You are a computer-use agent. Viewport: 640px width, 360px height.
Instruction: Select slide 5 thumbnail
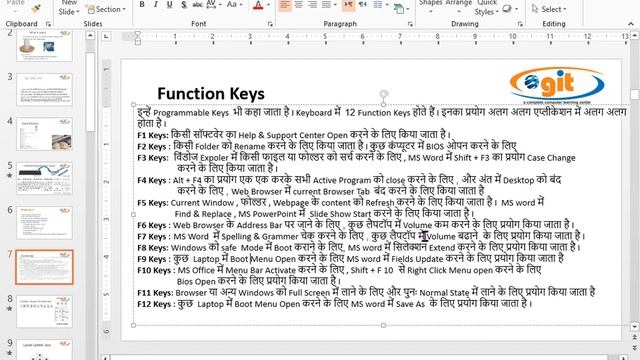click(x=44, y=178)
